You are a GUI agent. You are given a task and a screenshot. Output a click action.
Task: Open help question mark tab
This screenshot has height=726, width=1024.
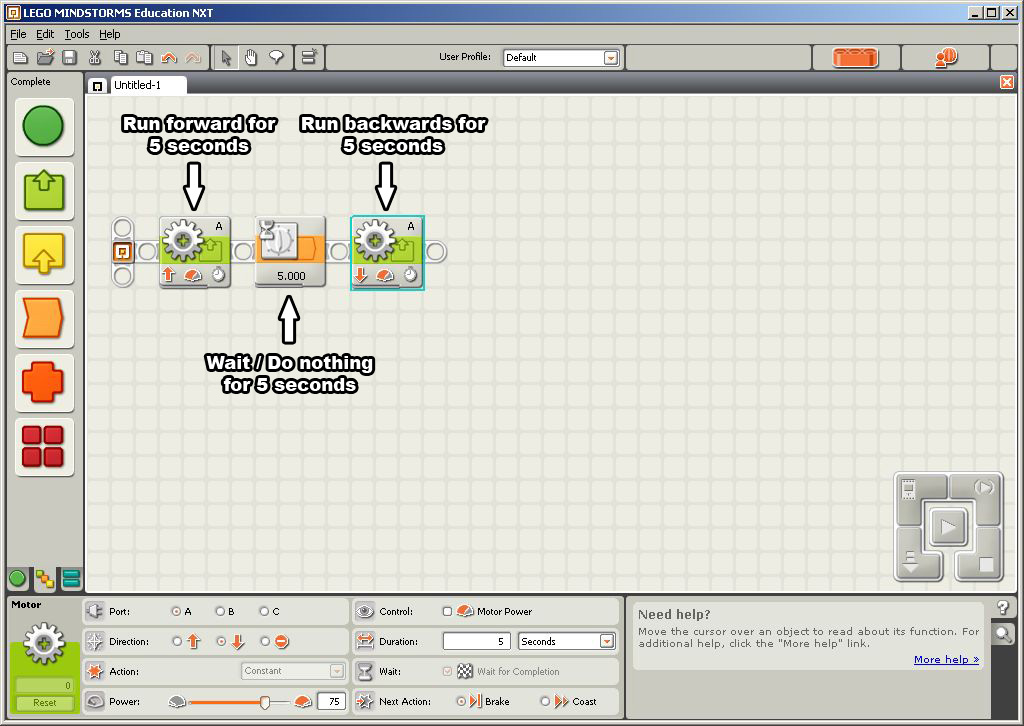tap(1003, 608)
